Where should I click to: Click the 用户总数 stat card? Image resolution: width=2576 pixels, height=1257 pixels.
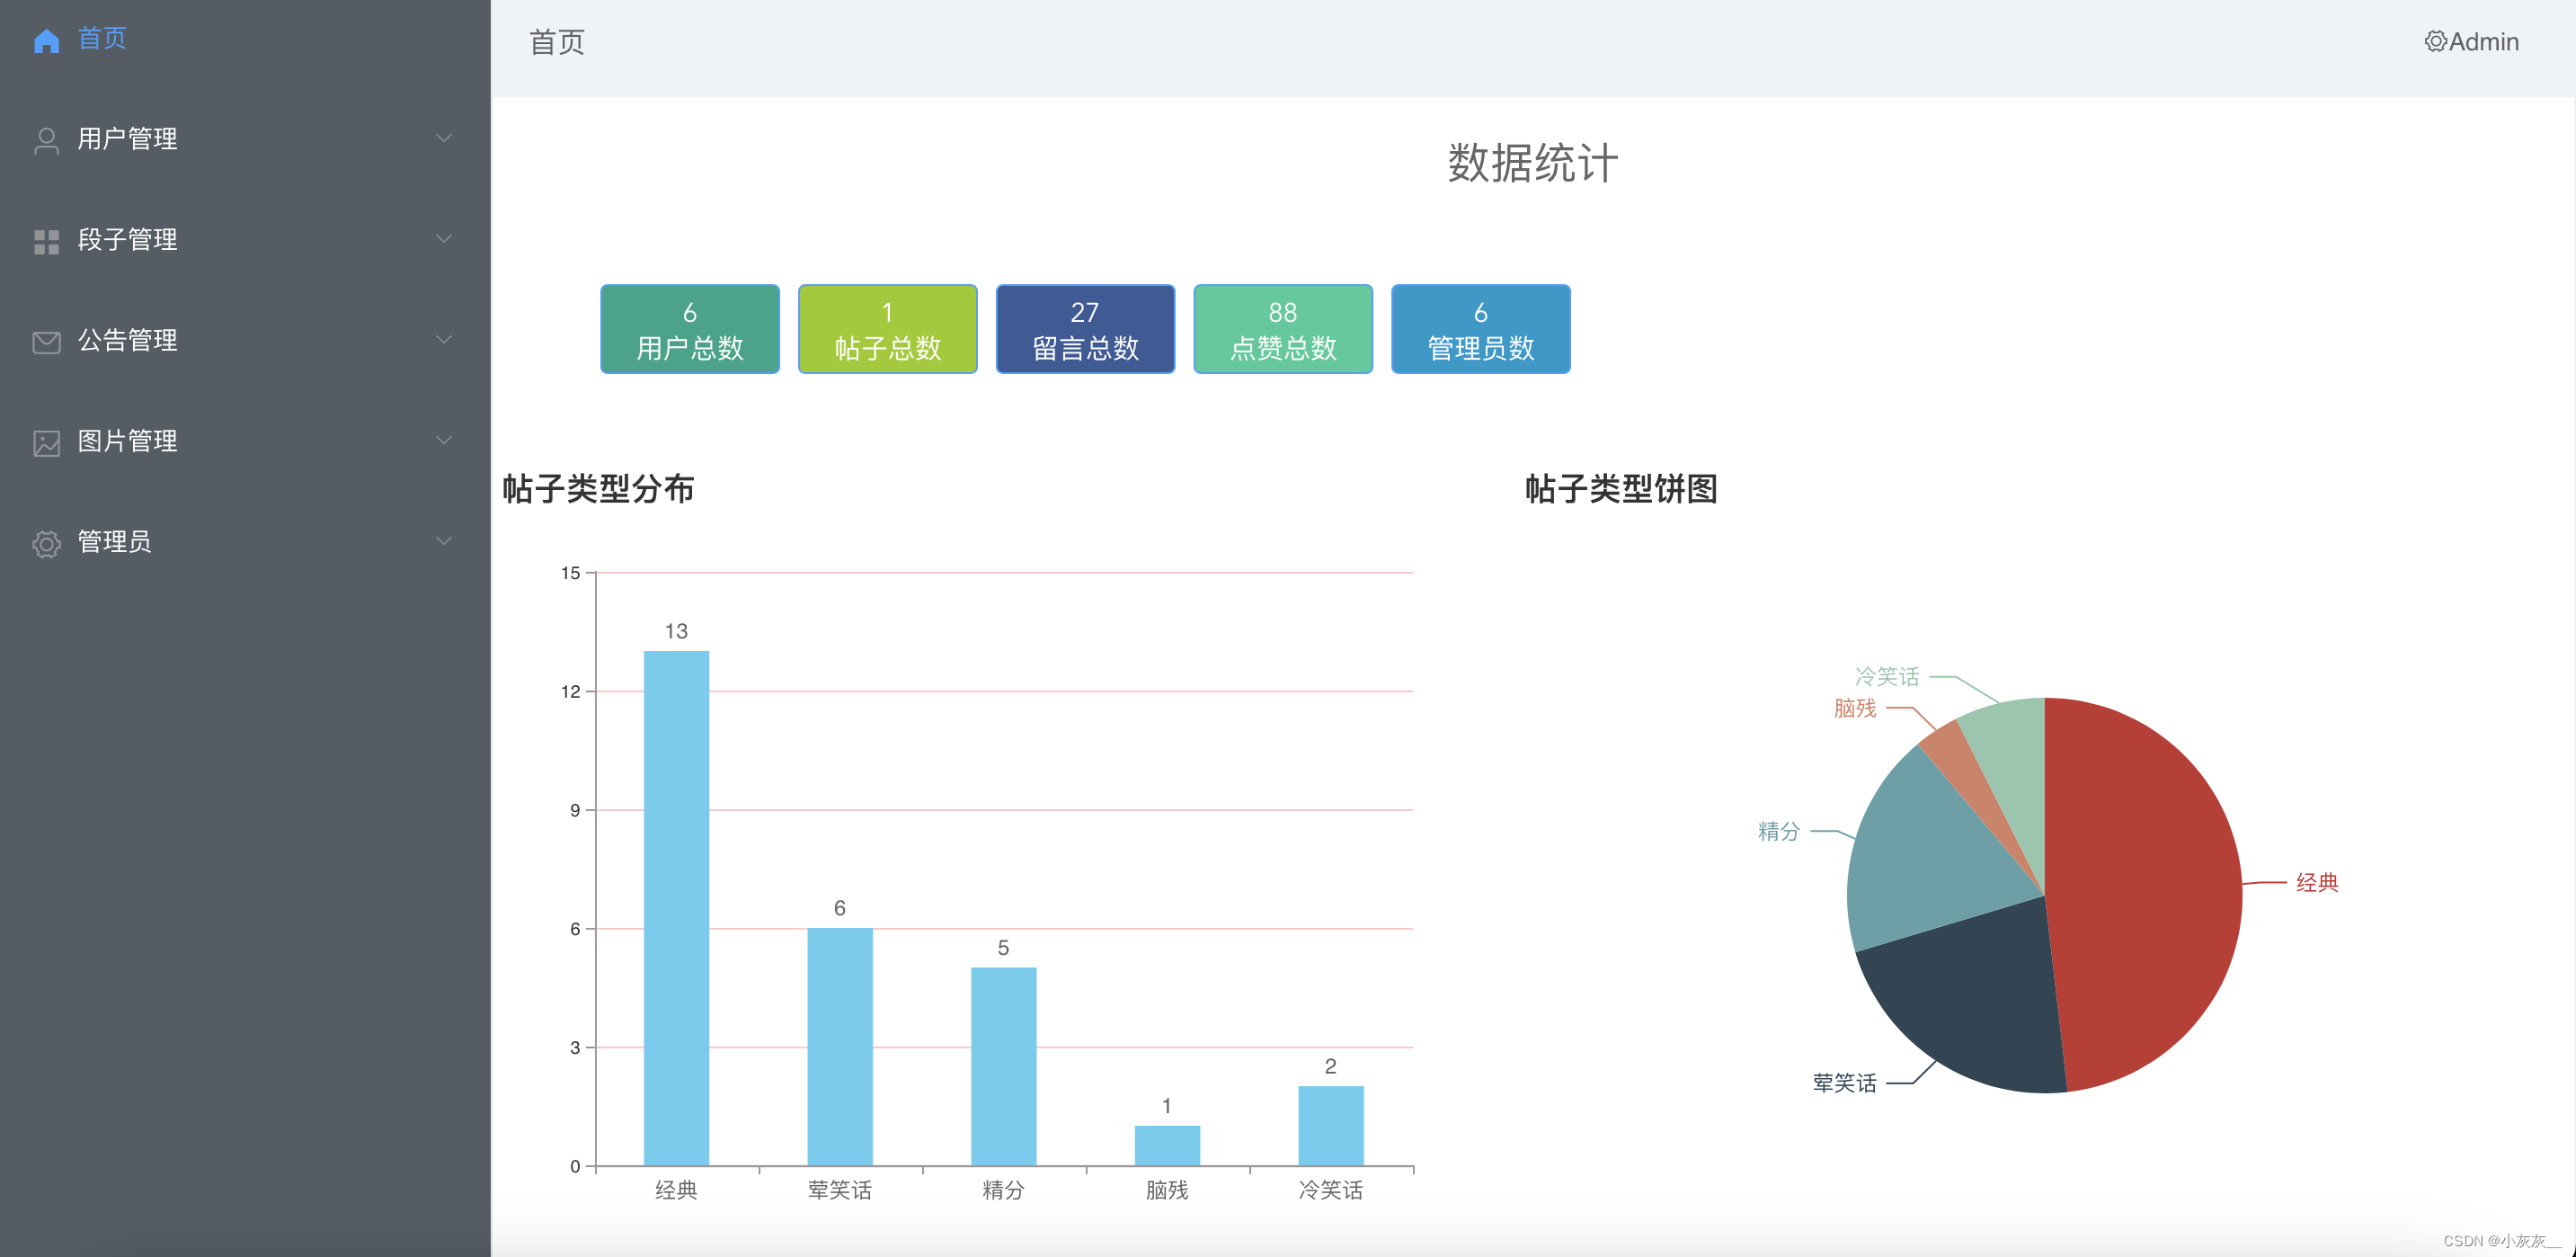pyautogui.click(x=689, y=328)
